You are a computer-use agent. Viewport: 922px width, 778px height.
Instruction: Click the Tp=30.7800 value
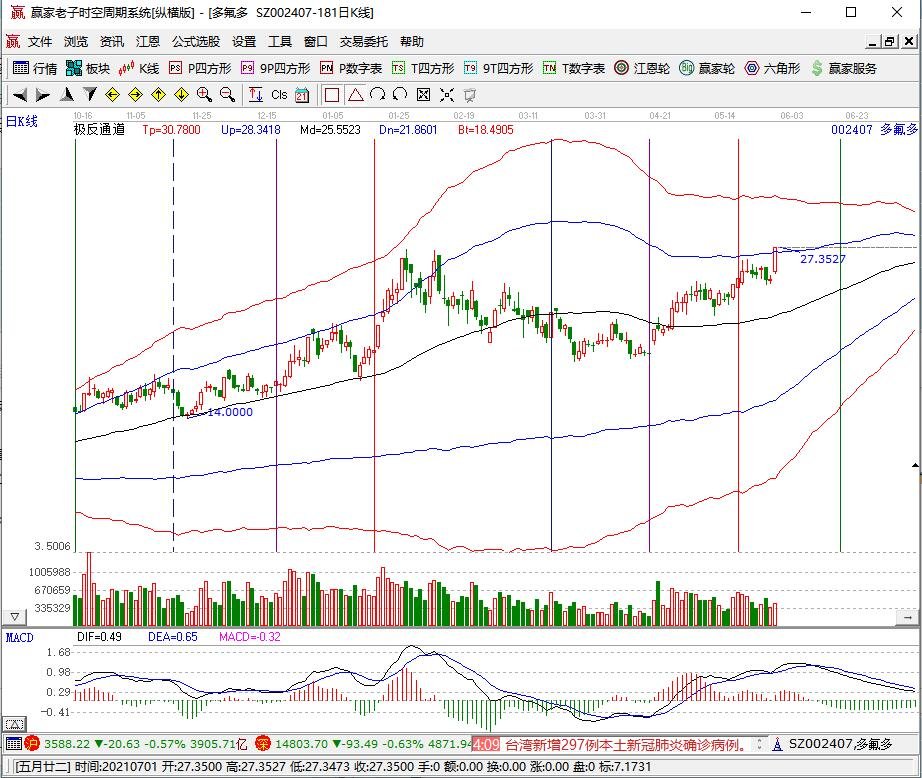click(171, 129)
